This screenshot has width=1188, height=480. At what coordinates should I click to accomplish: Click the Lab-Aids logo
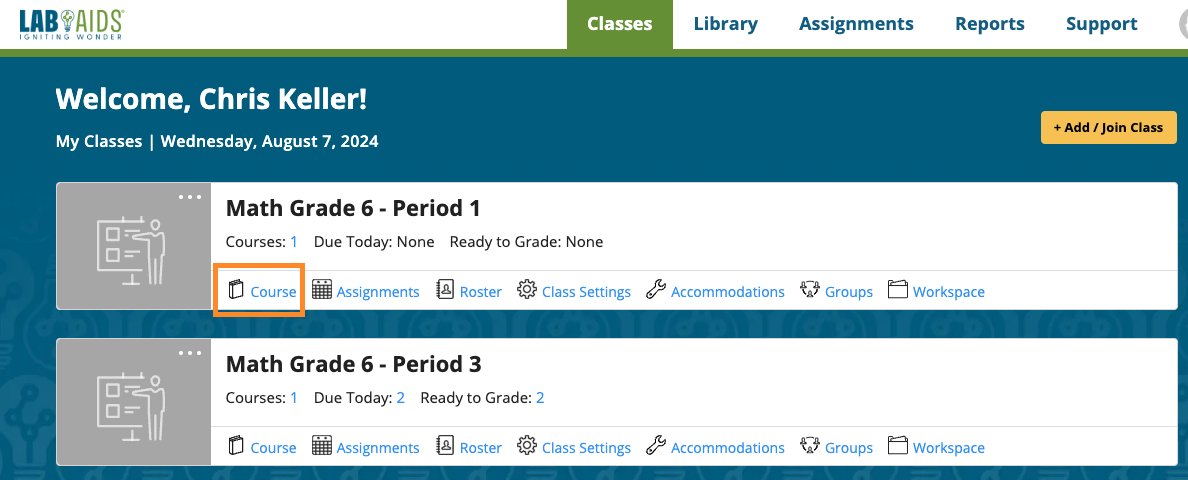71,24
